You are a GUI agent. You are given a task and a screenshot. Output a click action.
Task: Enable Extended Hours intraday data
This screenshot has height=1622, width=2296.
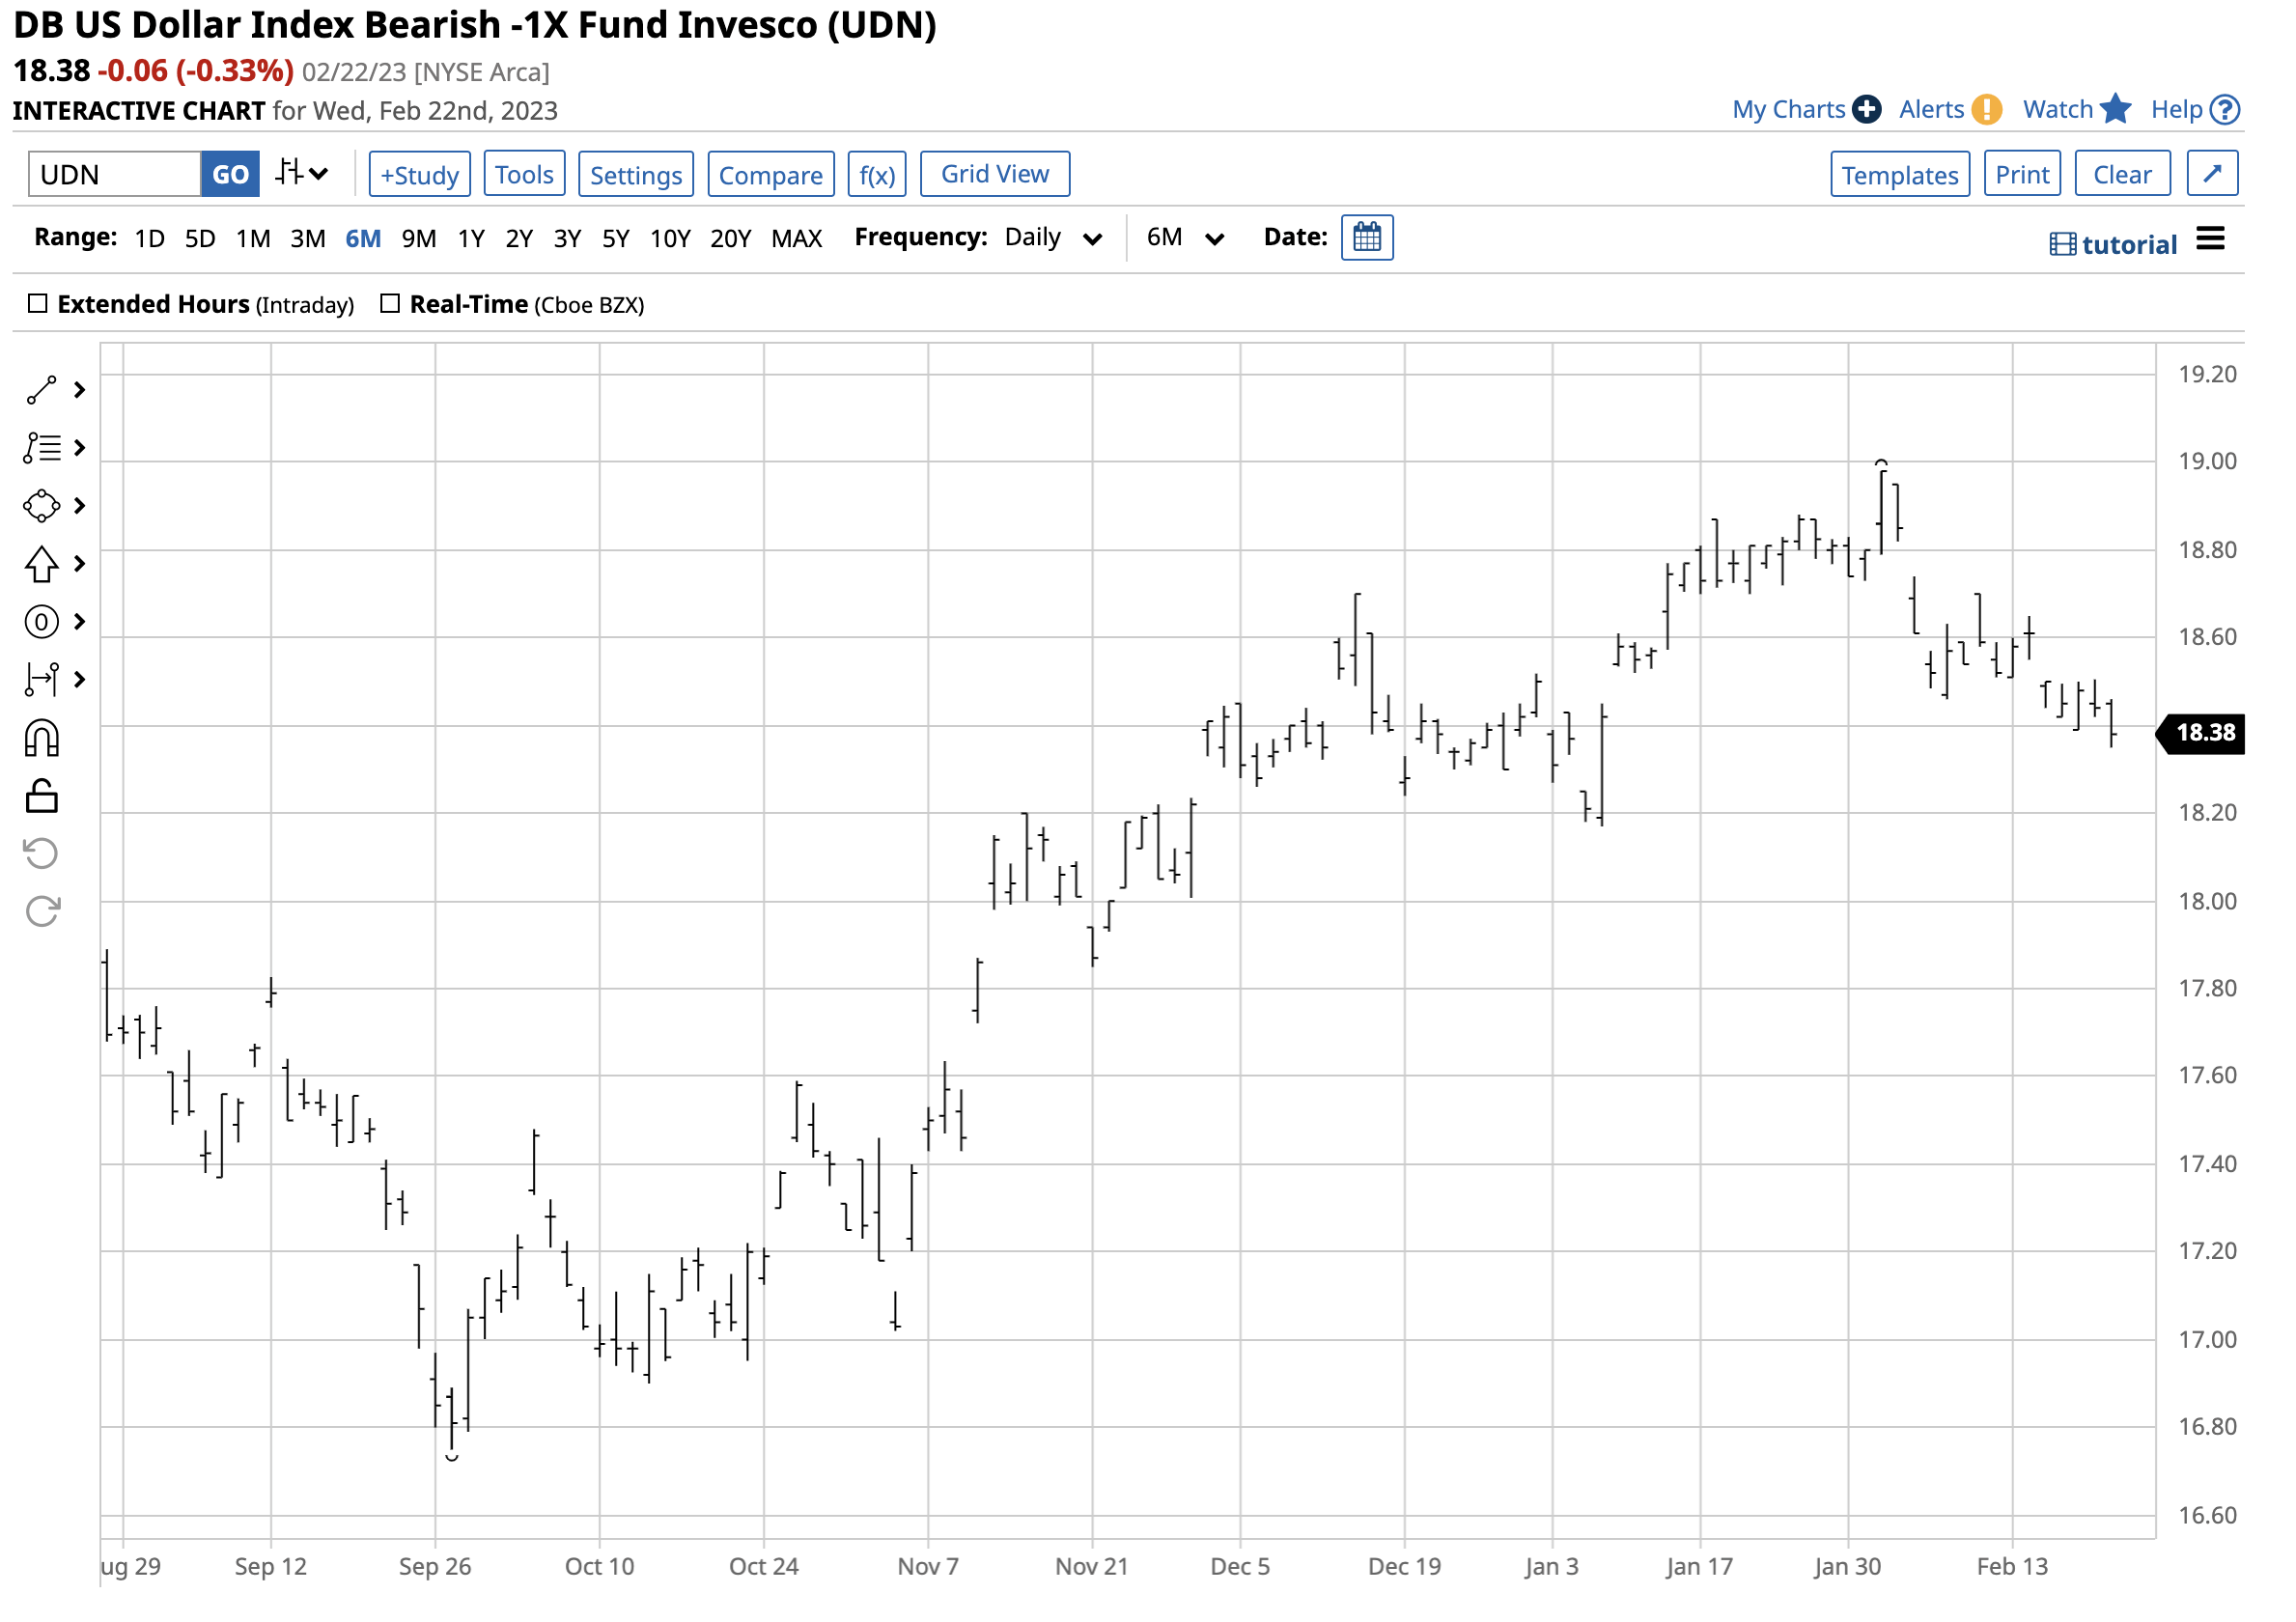(38, 303)
